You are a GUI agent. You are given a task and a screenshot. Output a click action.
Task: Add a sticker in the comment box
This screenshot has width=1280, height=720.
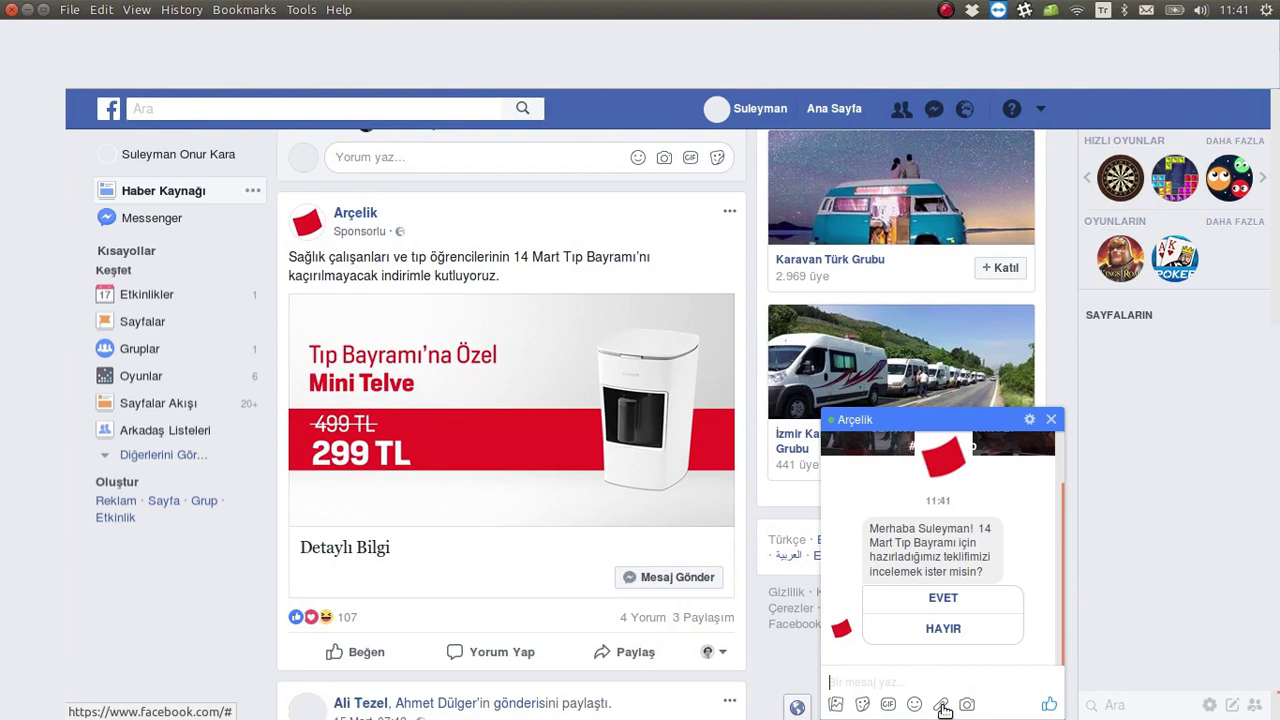tap(717, 158)
